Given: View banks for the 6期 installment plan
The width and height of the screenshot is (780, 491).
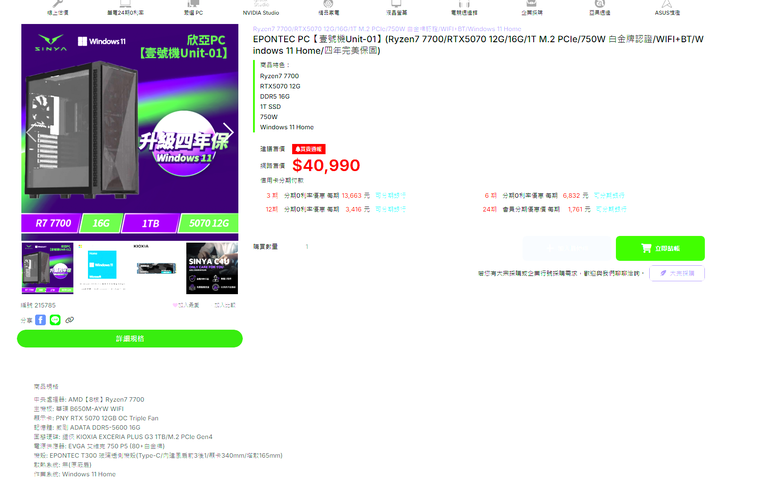Looking at the screenshot, I should click(x=609, y=196).
